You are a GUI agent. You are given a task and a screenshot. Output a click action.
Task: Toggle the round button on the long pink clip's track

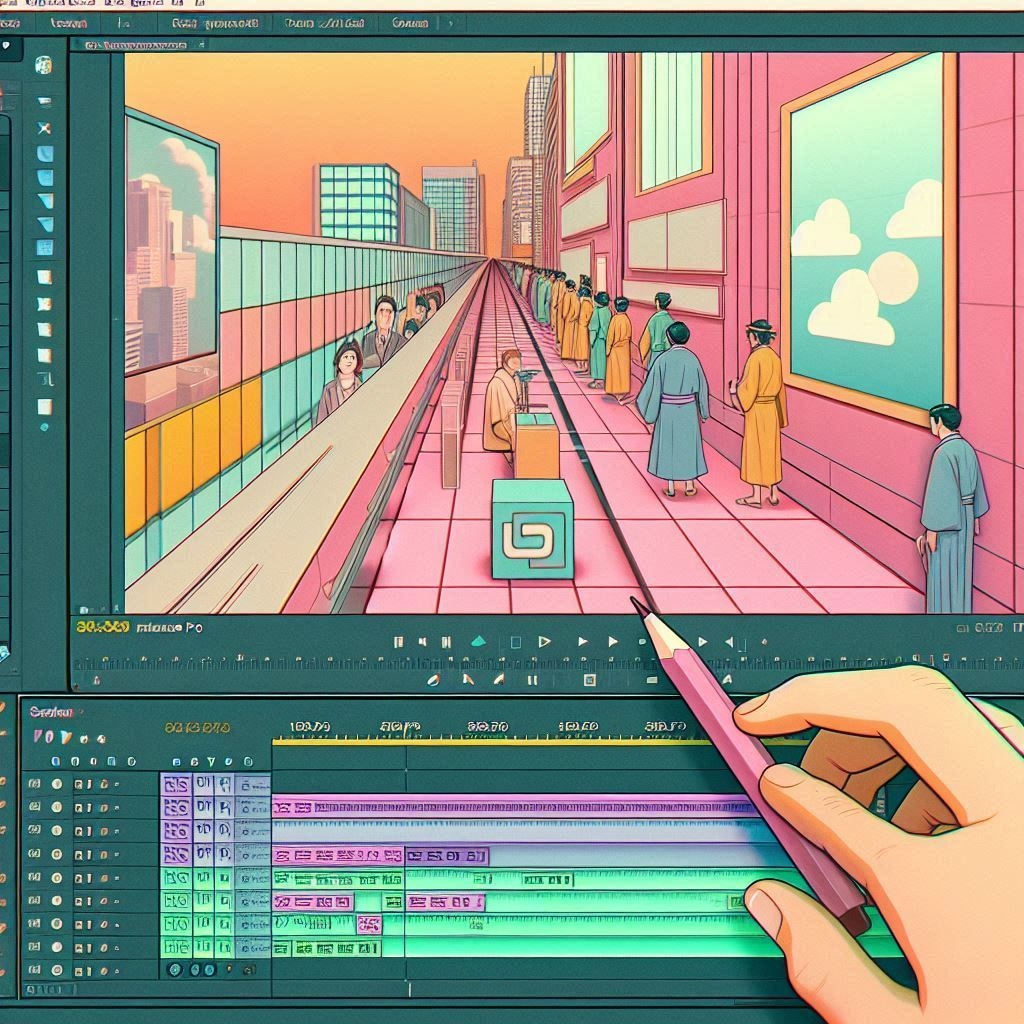pos(57,807)
